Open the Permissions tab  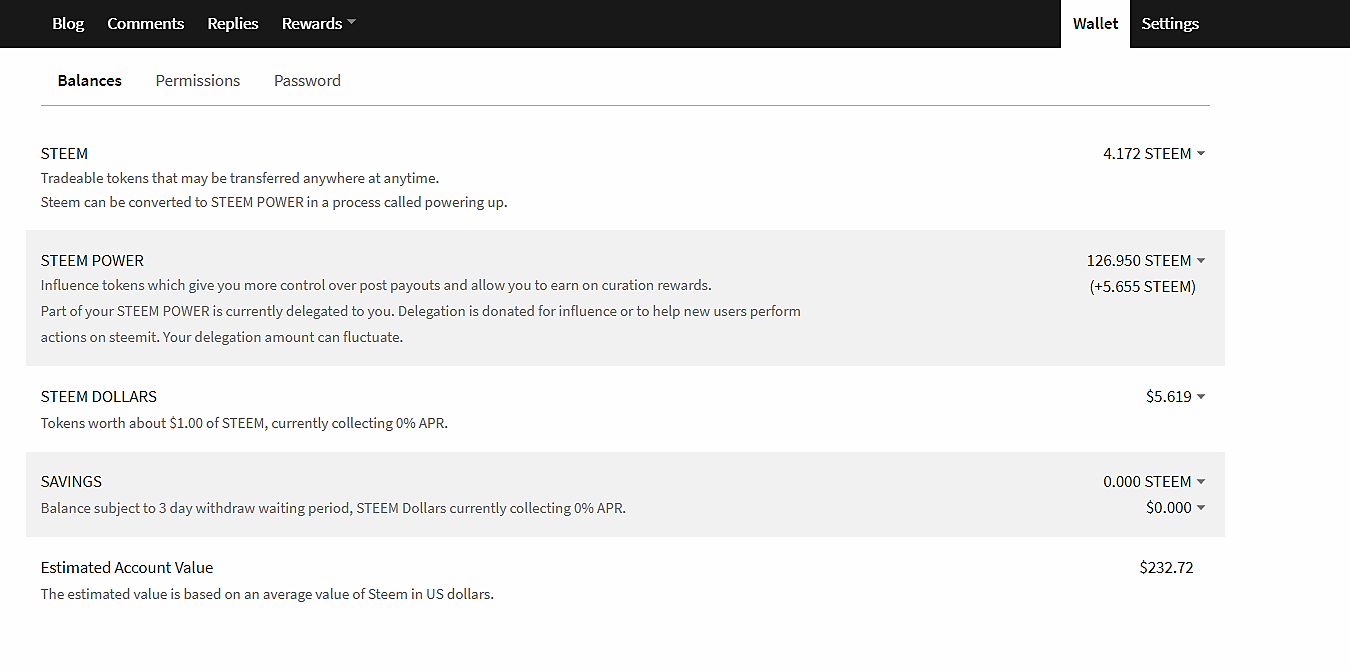pyautogui.click(x=198, y=81)
